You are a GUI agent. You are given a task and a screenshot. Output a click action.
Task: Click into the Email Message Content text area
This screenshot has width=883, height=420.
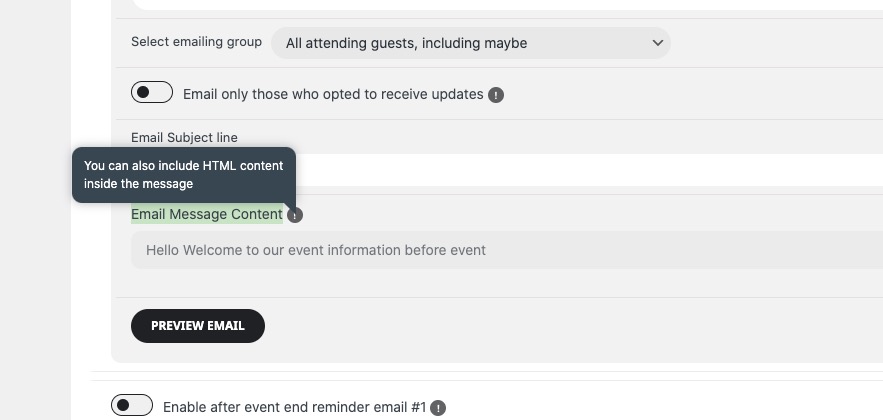[507, 250]
